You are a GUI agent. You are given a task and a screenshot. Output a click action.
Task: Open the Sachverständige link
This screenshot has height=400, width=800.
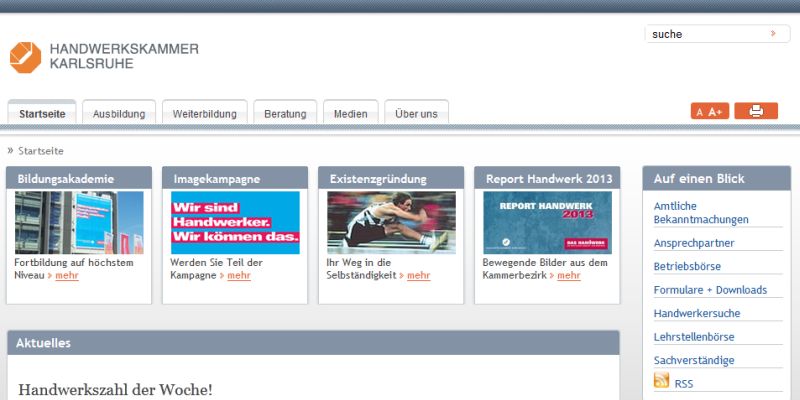(694, 360)
